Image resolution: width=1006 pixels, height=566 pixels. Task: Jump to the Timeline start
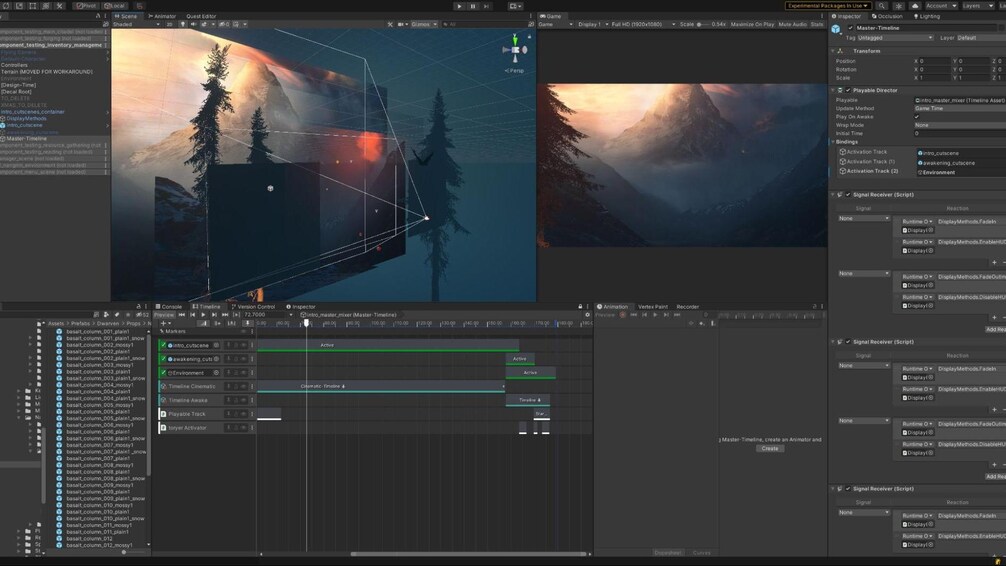[x=181, y=315]
